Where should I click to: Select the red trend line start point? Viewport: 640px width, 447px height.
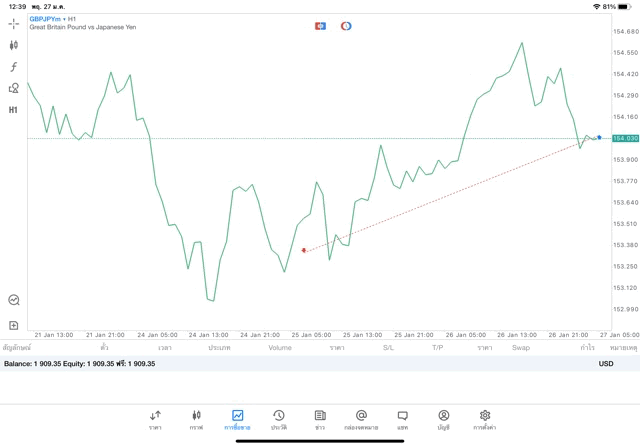click(x=304, y=250)
